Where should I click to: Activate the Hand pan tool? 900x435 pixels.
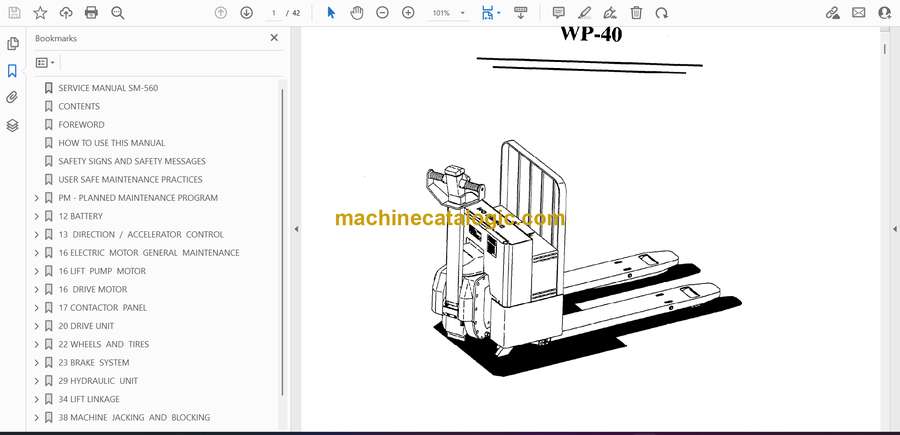[x=356, y=13]
